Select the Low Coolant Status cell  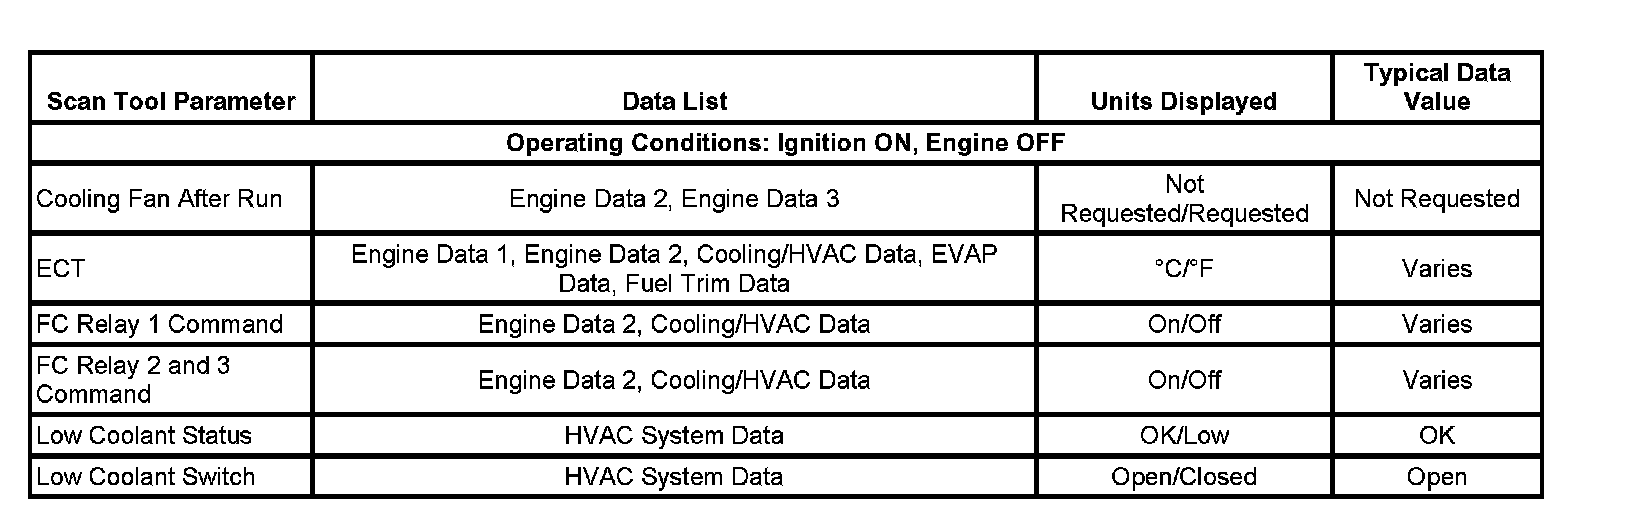144,436
